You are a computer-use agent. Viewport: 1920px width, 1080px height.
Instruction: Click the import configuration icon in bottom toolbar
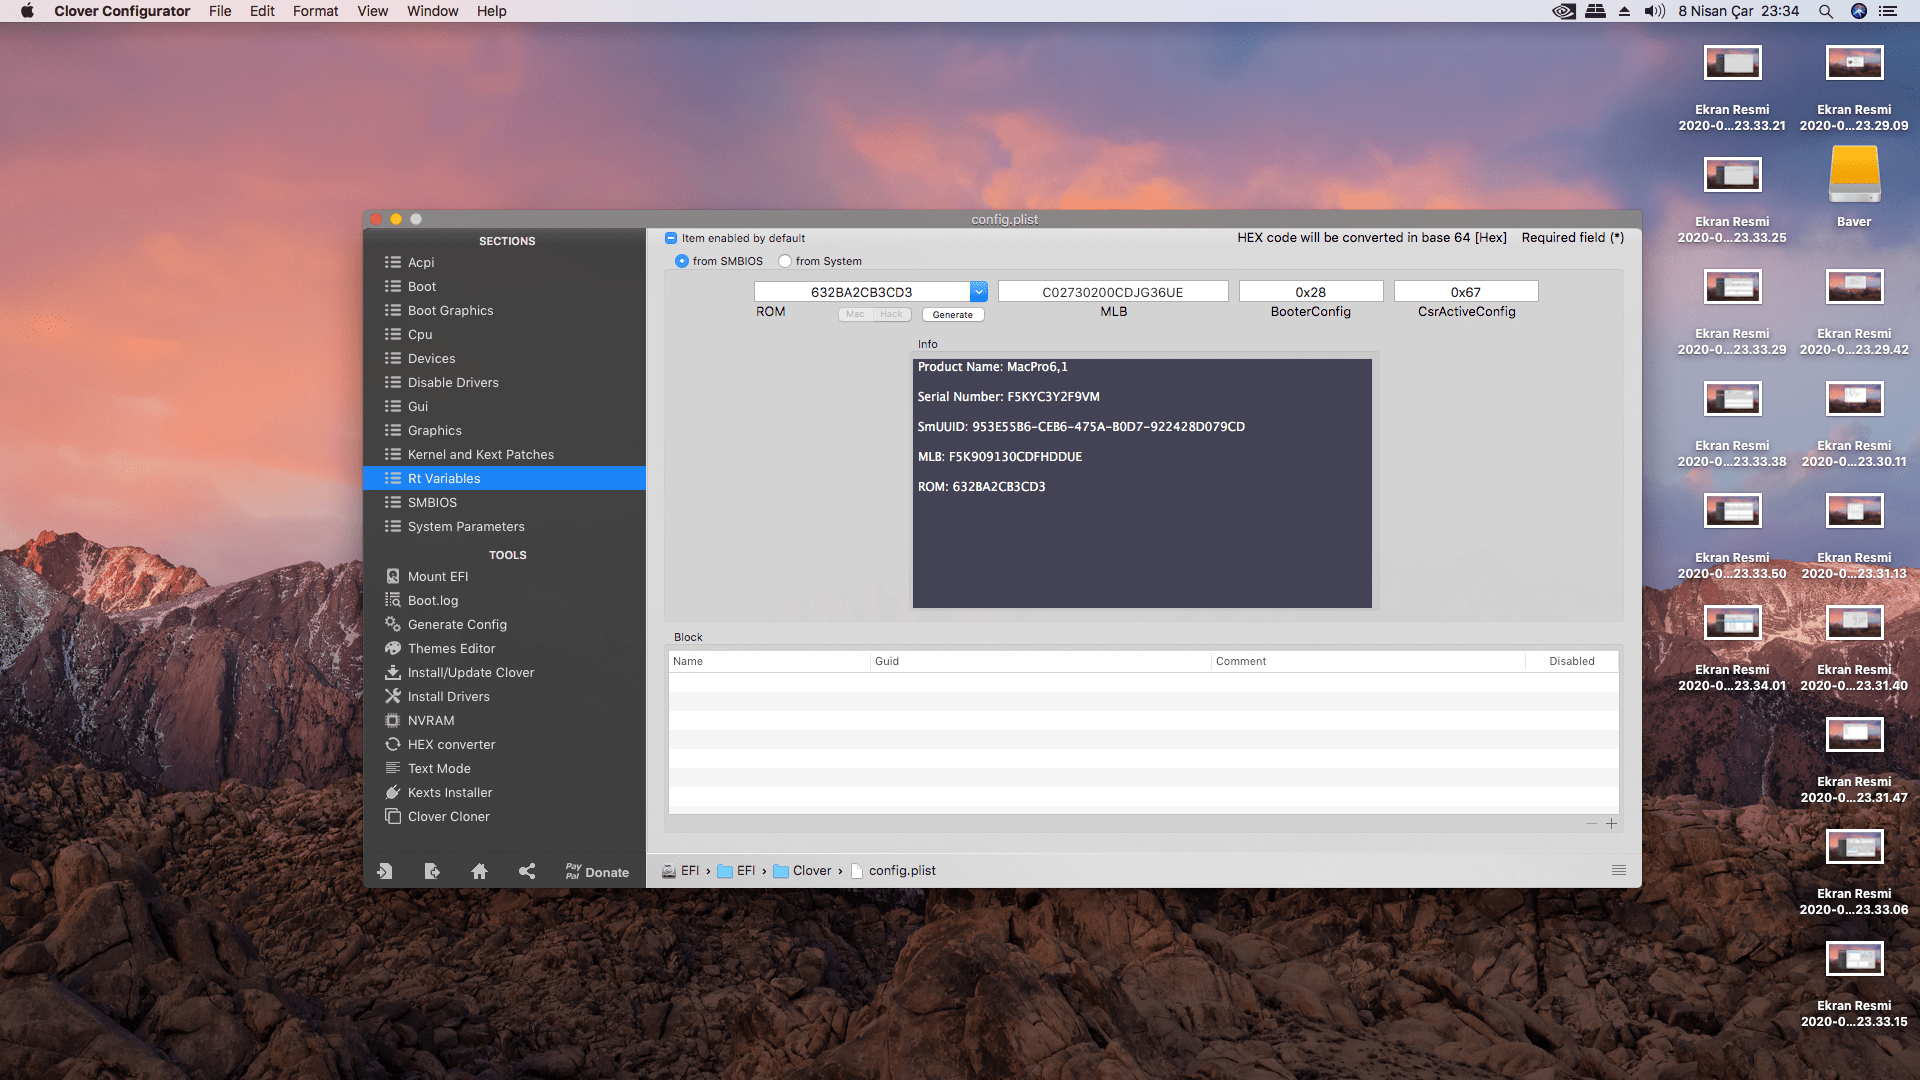point(384,871)
